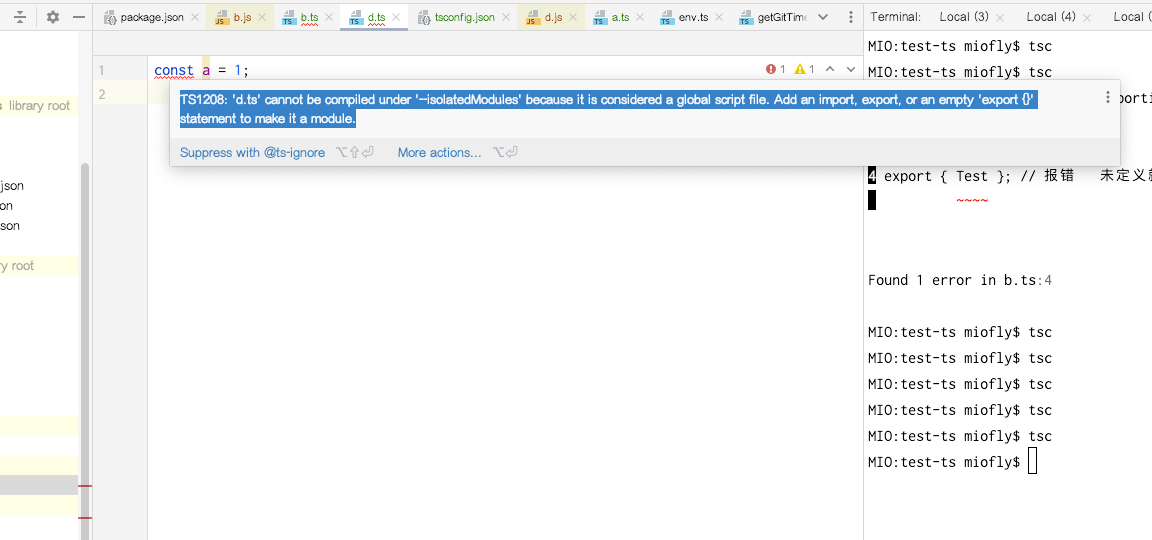Image resolution: width=1152 pixels, height=540 pixels.
Task: Jump to previous highlighted error arrow
Action: (x=830, y=70)
